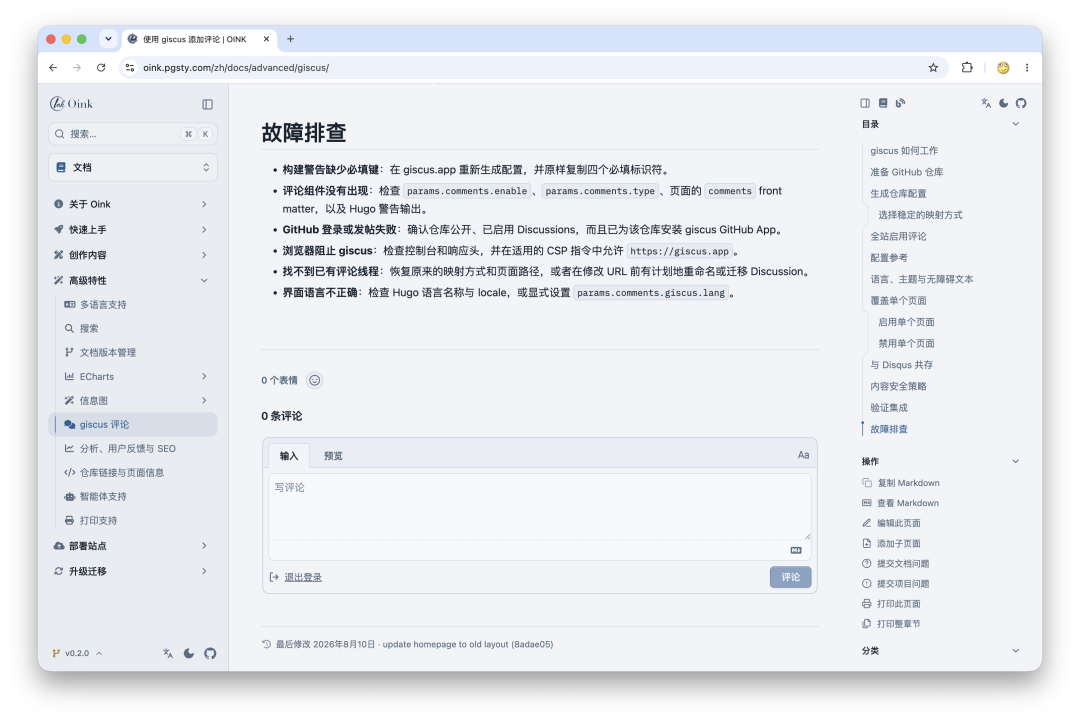The image size is (1080, 721).
Task: Jump to 故障排查 in contents
Action: click(889, 429)
